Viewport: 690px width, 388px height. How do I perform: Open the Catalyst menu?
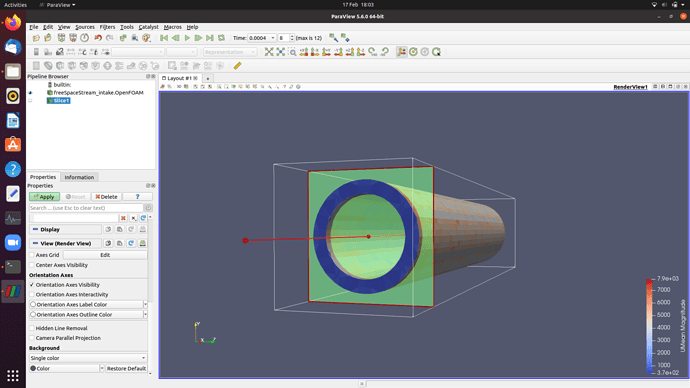click(148, 27)
